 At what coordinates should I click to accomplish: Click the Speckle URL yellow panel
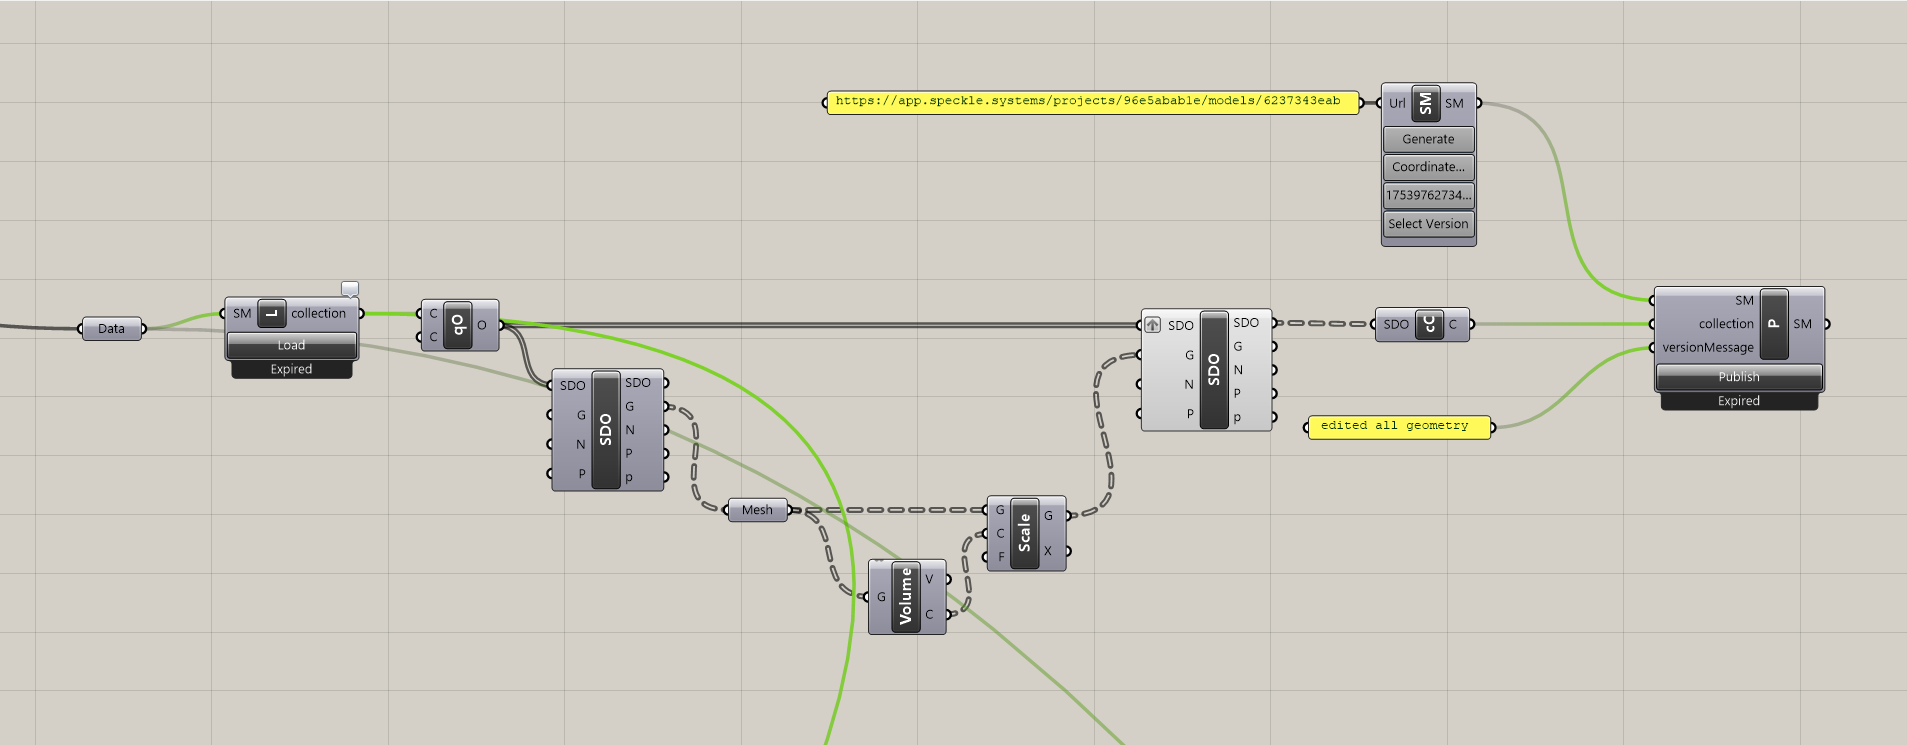(1092, 102)
